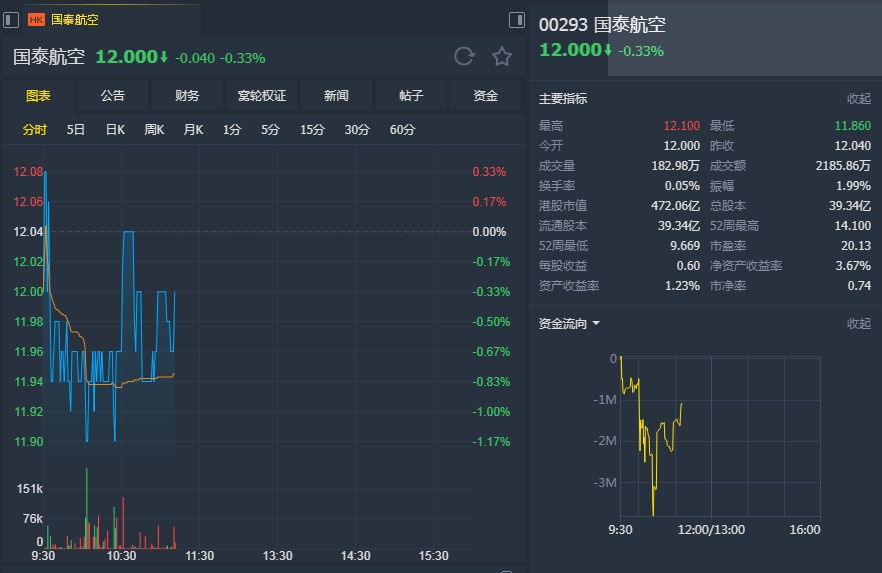Select the 5分 chart interval
This screenshot has width=882, height=573.
270,130
